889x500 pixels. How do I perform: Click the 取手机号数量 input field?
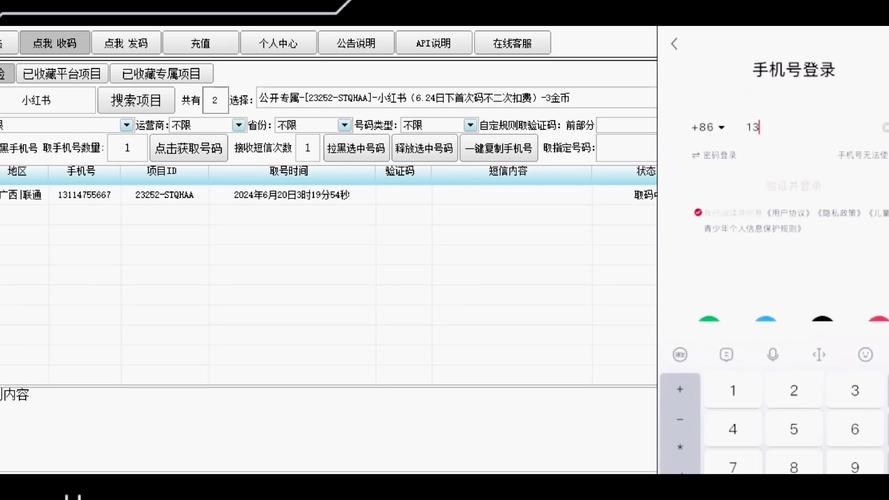click(x=127, y=148)
